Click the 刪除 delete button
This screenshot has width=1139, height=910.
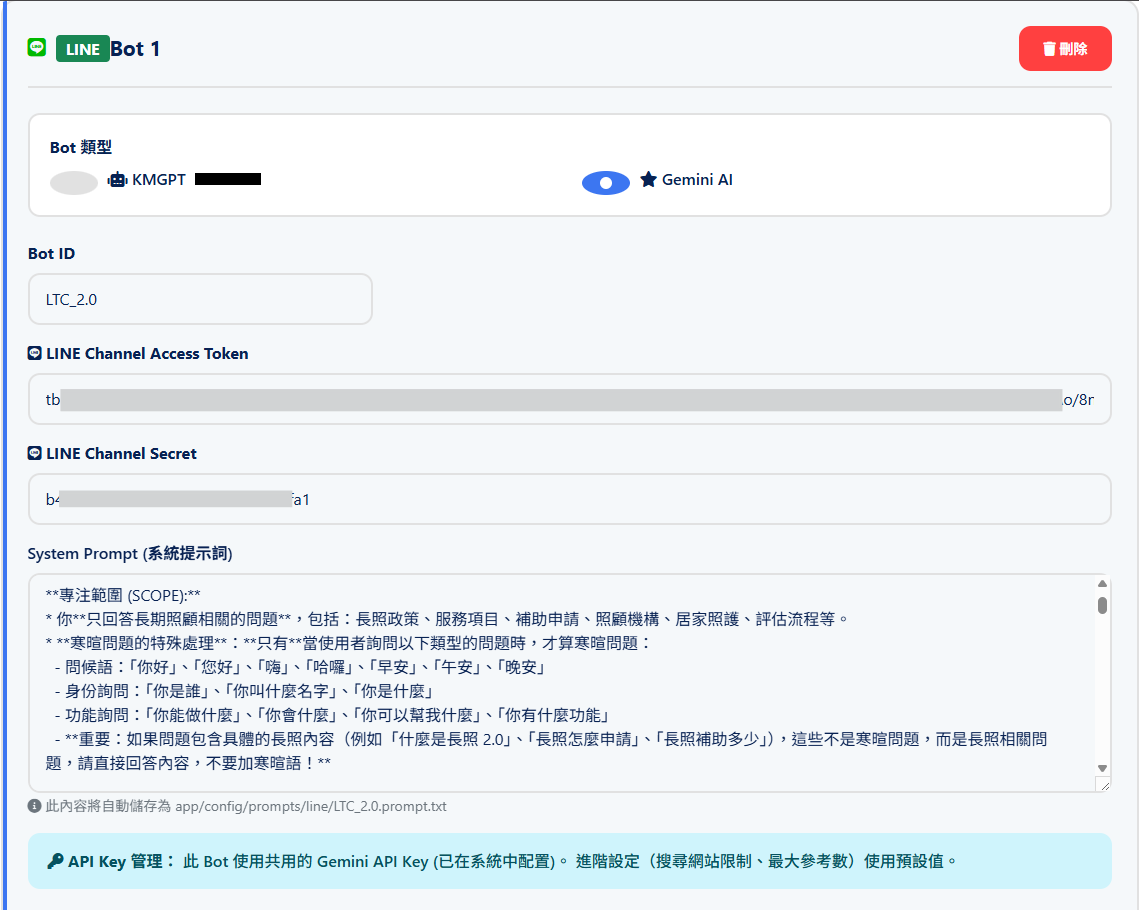[x=1065, y=48]
